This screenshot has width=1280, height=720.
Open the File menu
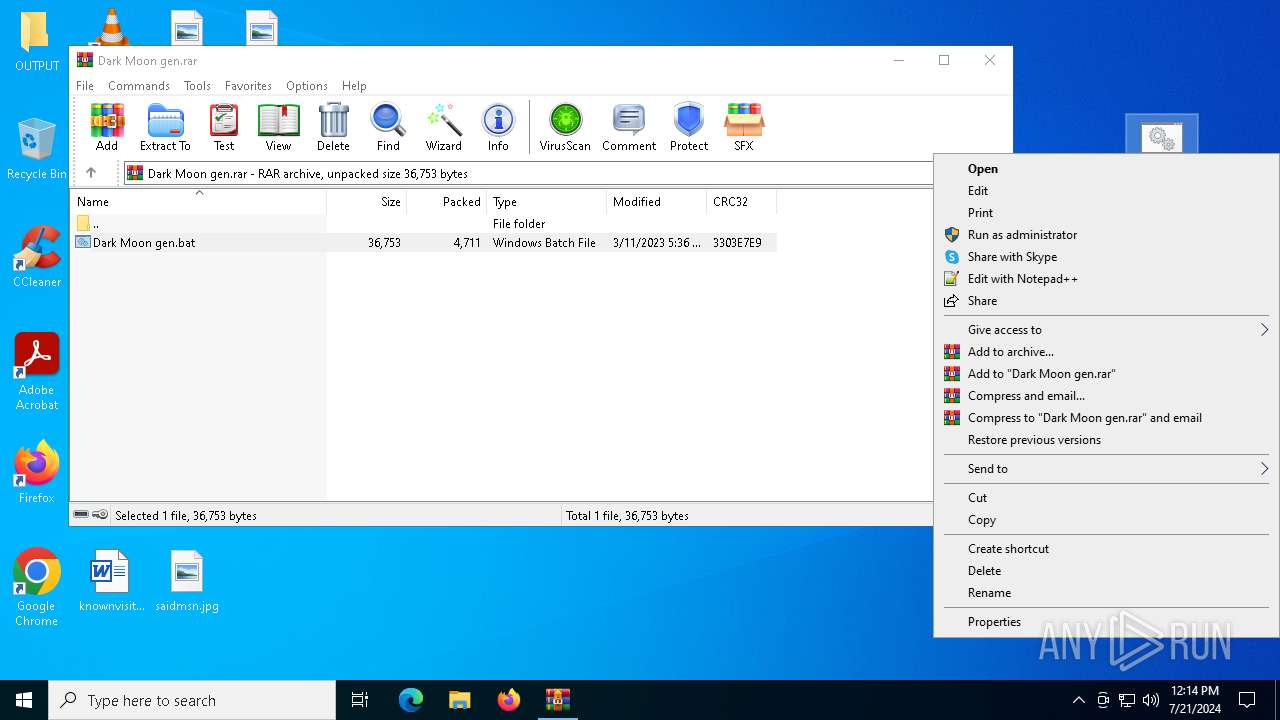(x=85, y=86)
